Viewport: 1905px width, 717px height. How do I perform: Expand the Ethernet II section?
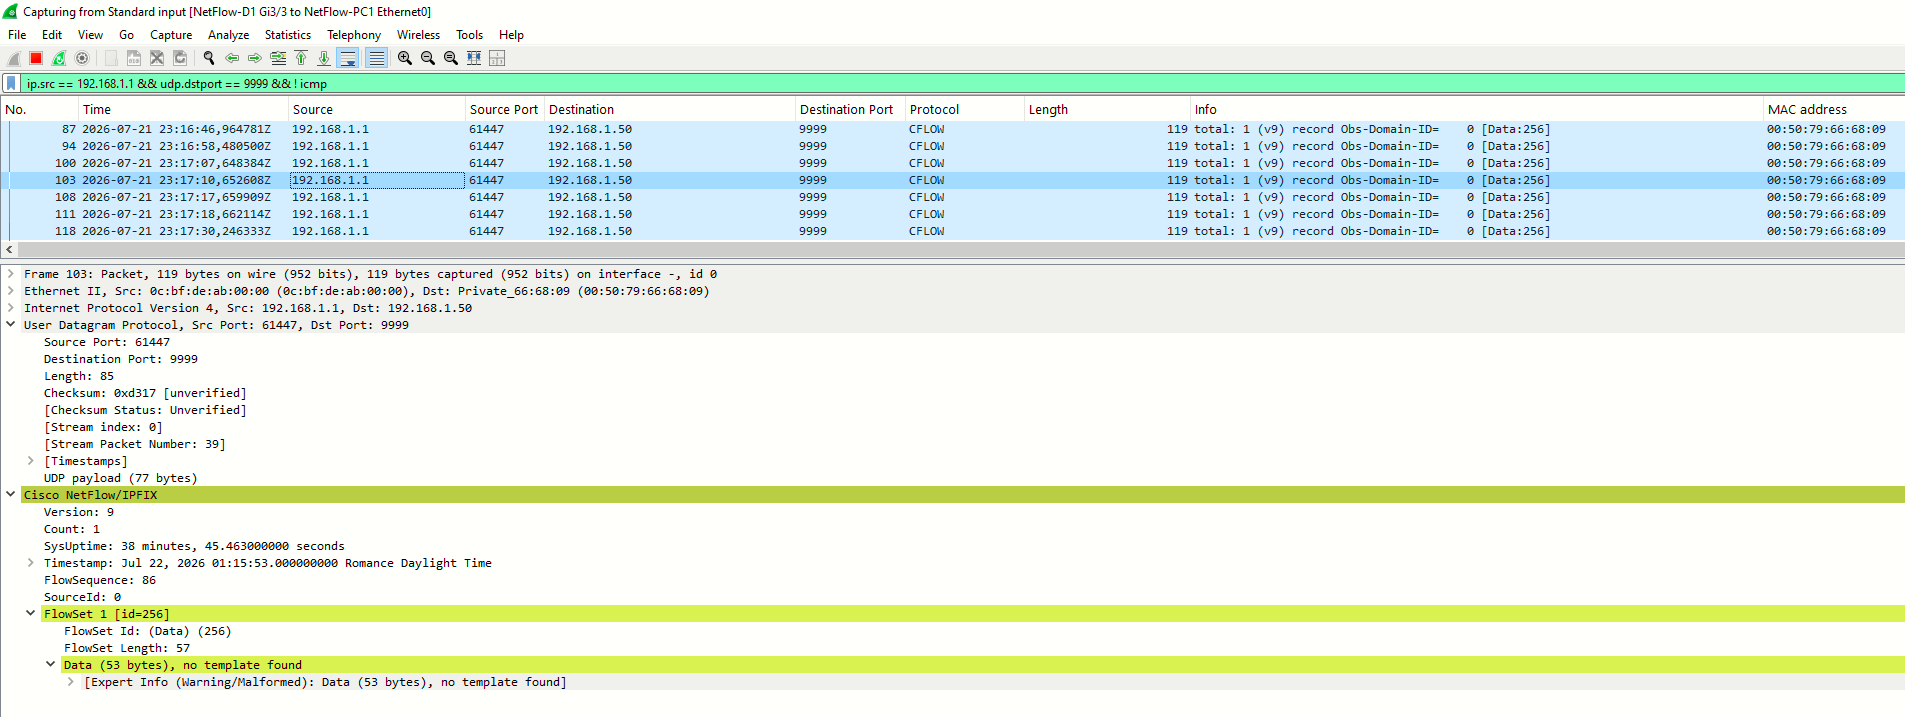pyautogui.click(x=11, y=291)
